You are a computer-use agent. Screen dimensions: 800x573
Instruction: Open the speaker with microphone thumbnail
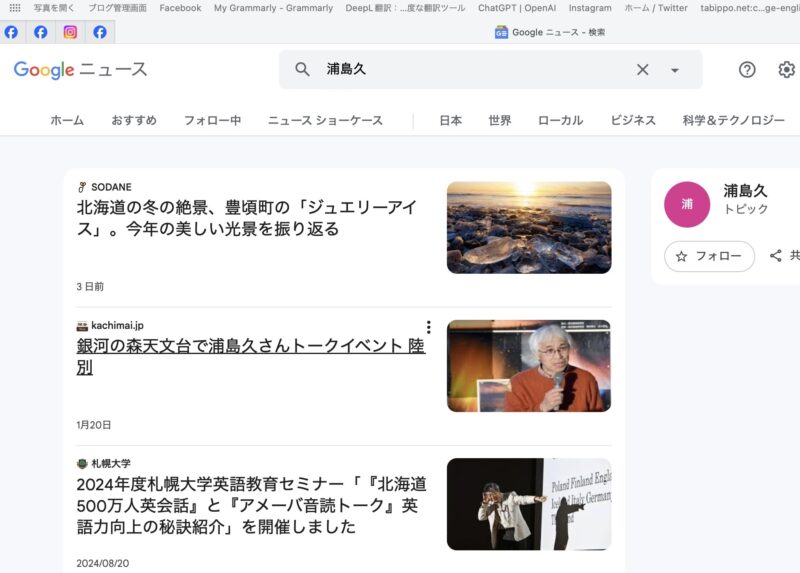(529, 366)
